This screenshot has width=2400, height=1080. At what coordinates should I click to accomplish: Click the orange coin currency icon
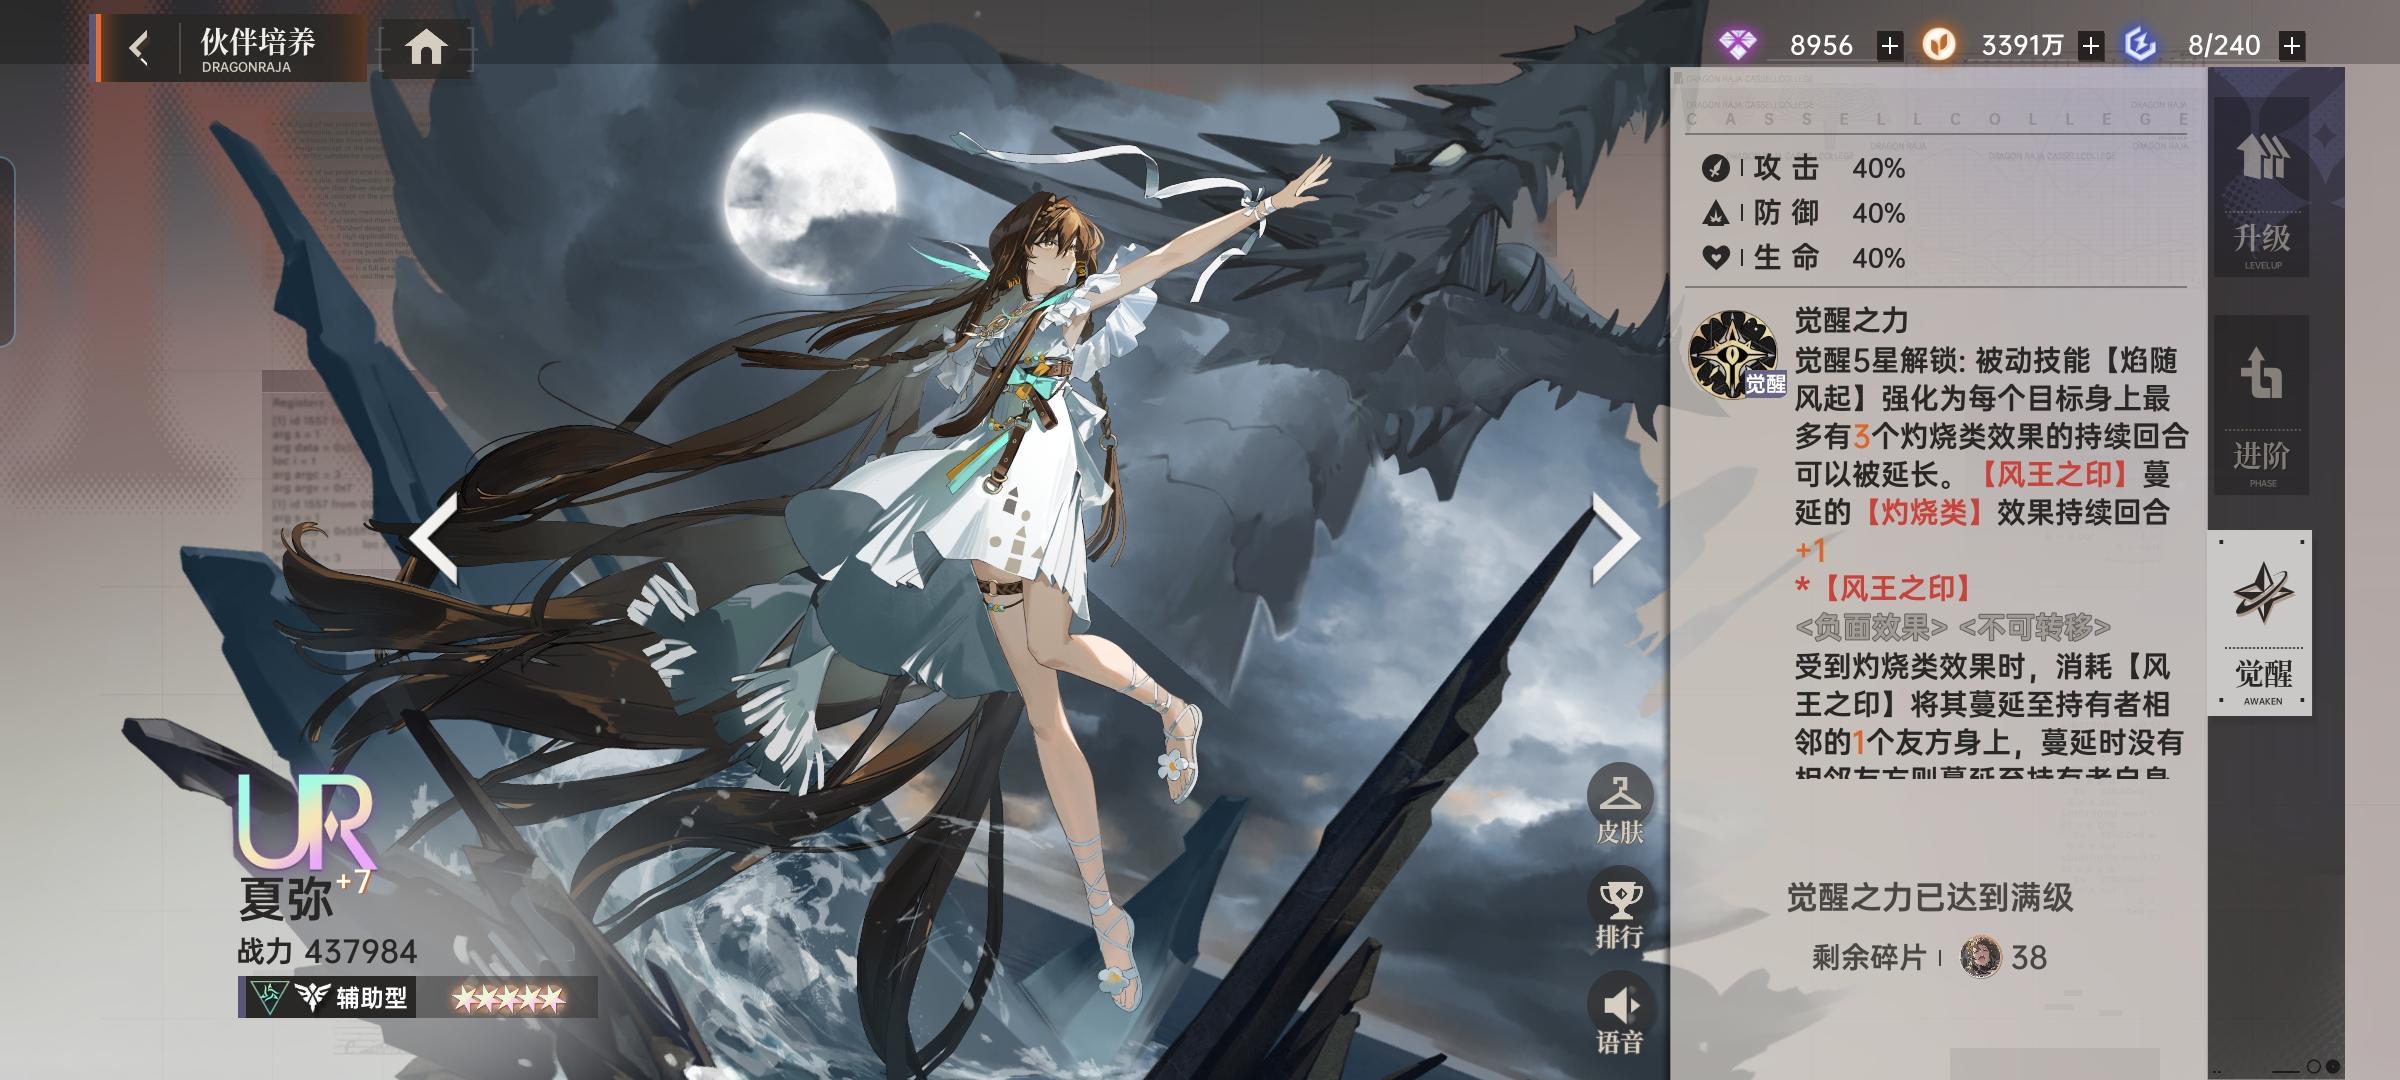[1940, 44]
